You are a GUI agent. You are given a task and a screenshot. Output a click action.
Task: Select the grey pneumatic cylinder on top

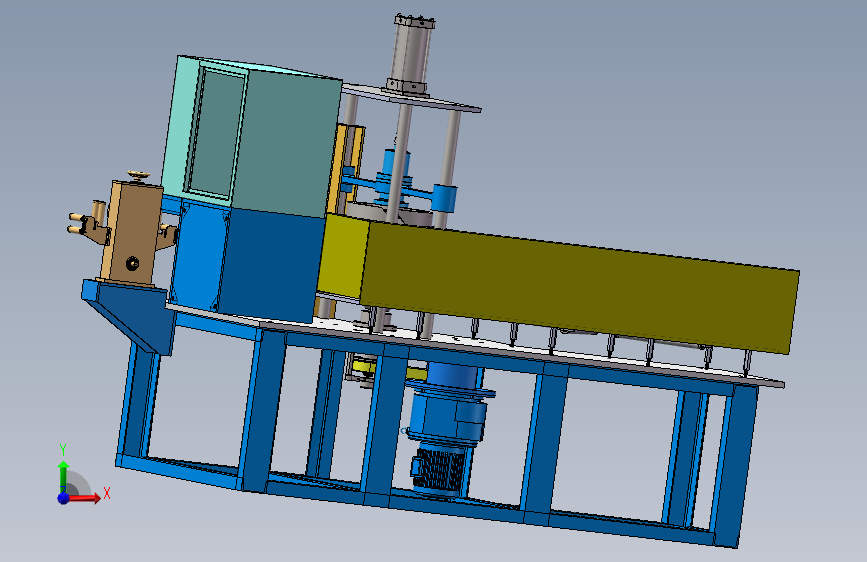pyautogui.click(x=411, y=54)
